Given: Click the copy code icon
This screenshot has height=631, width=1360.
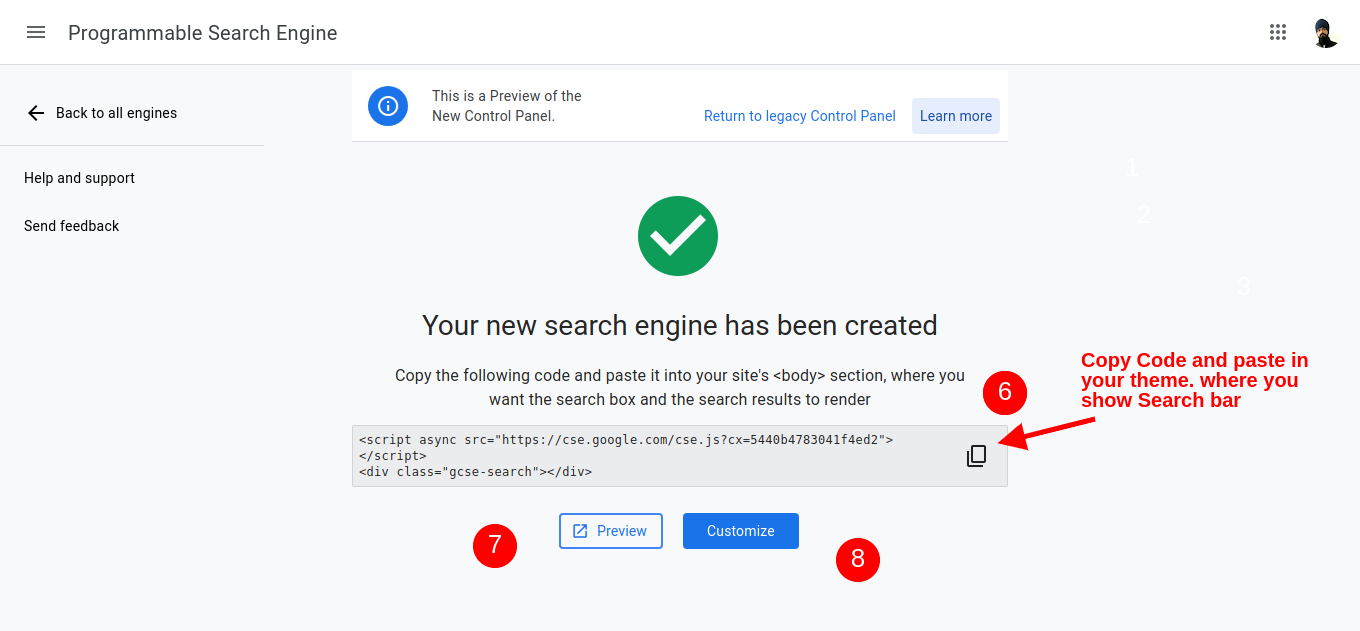Looking at the screenshot, I should [975, 455].
